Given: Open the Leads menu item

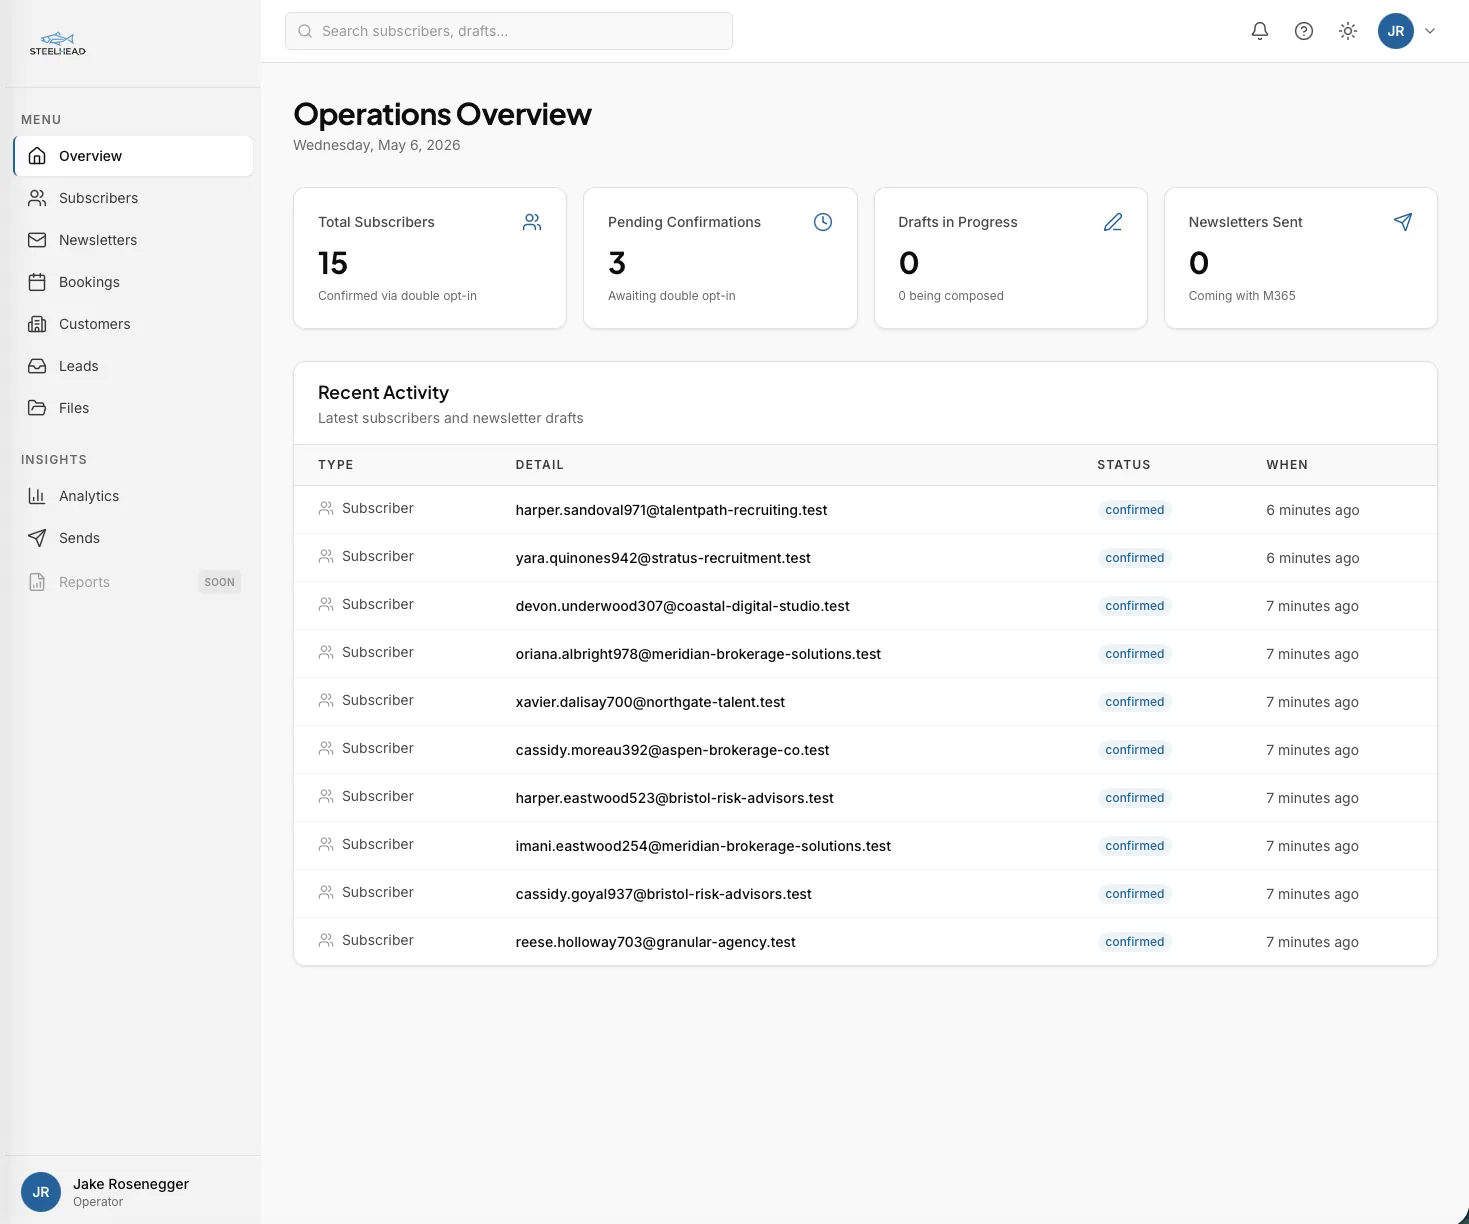Looking at the screenshot, I should (x=133, y=366).
